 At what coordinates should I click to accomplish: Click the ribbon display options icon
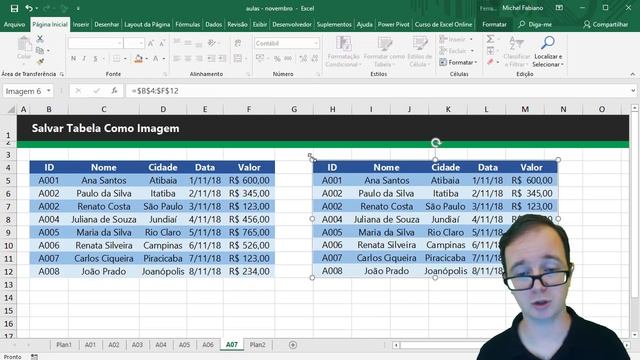coord(559,8)
